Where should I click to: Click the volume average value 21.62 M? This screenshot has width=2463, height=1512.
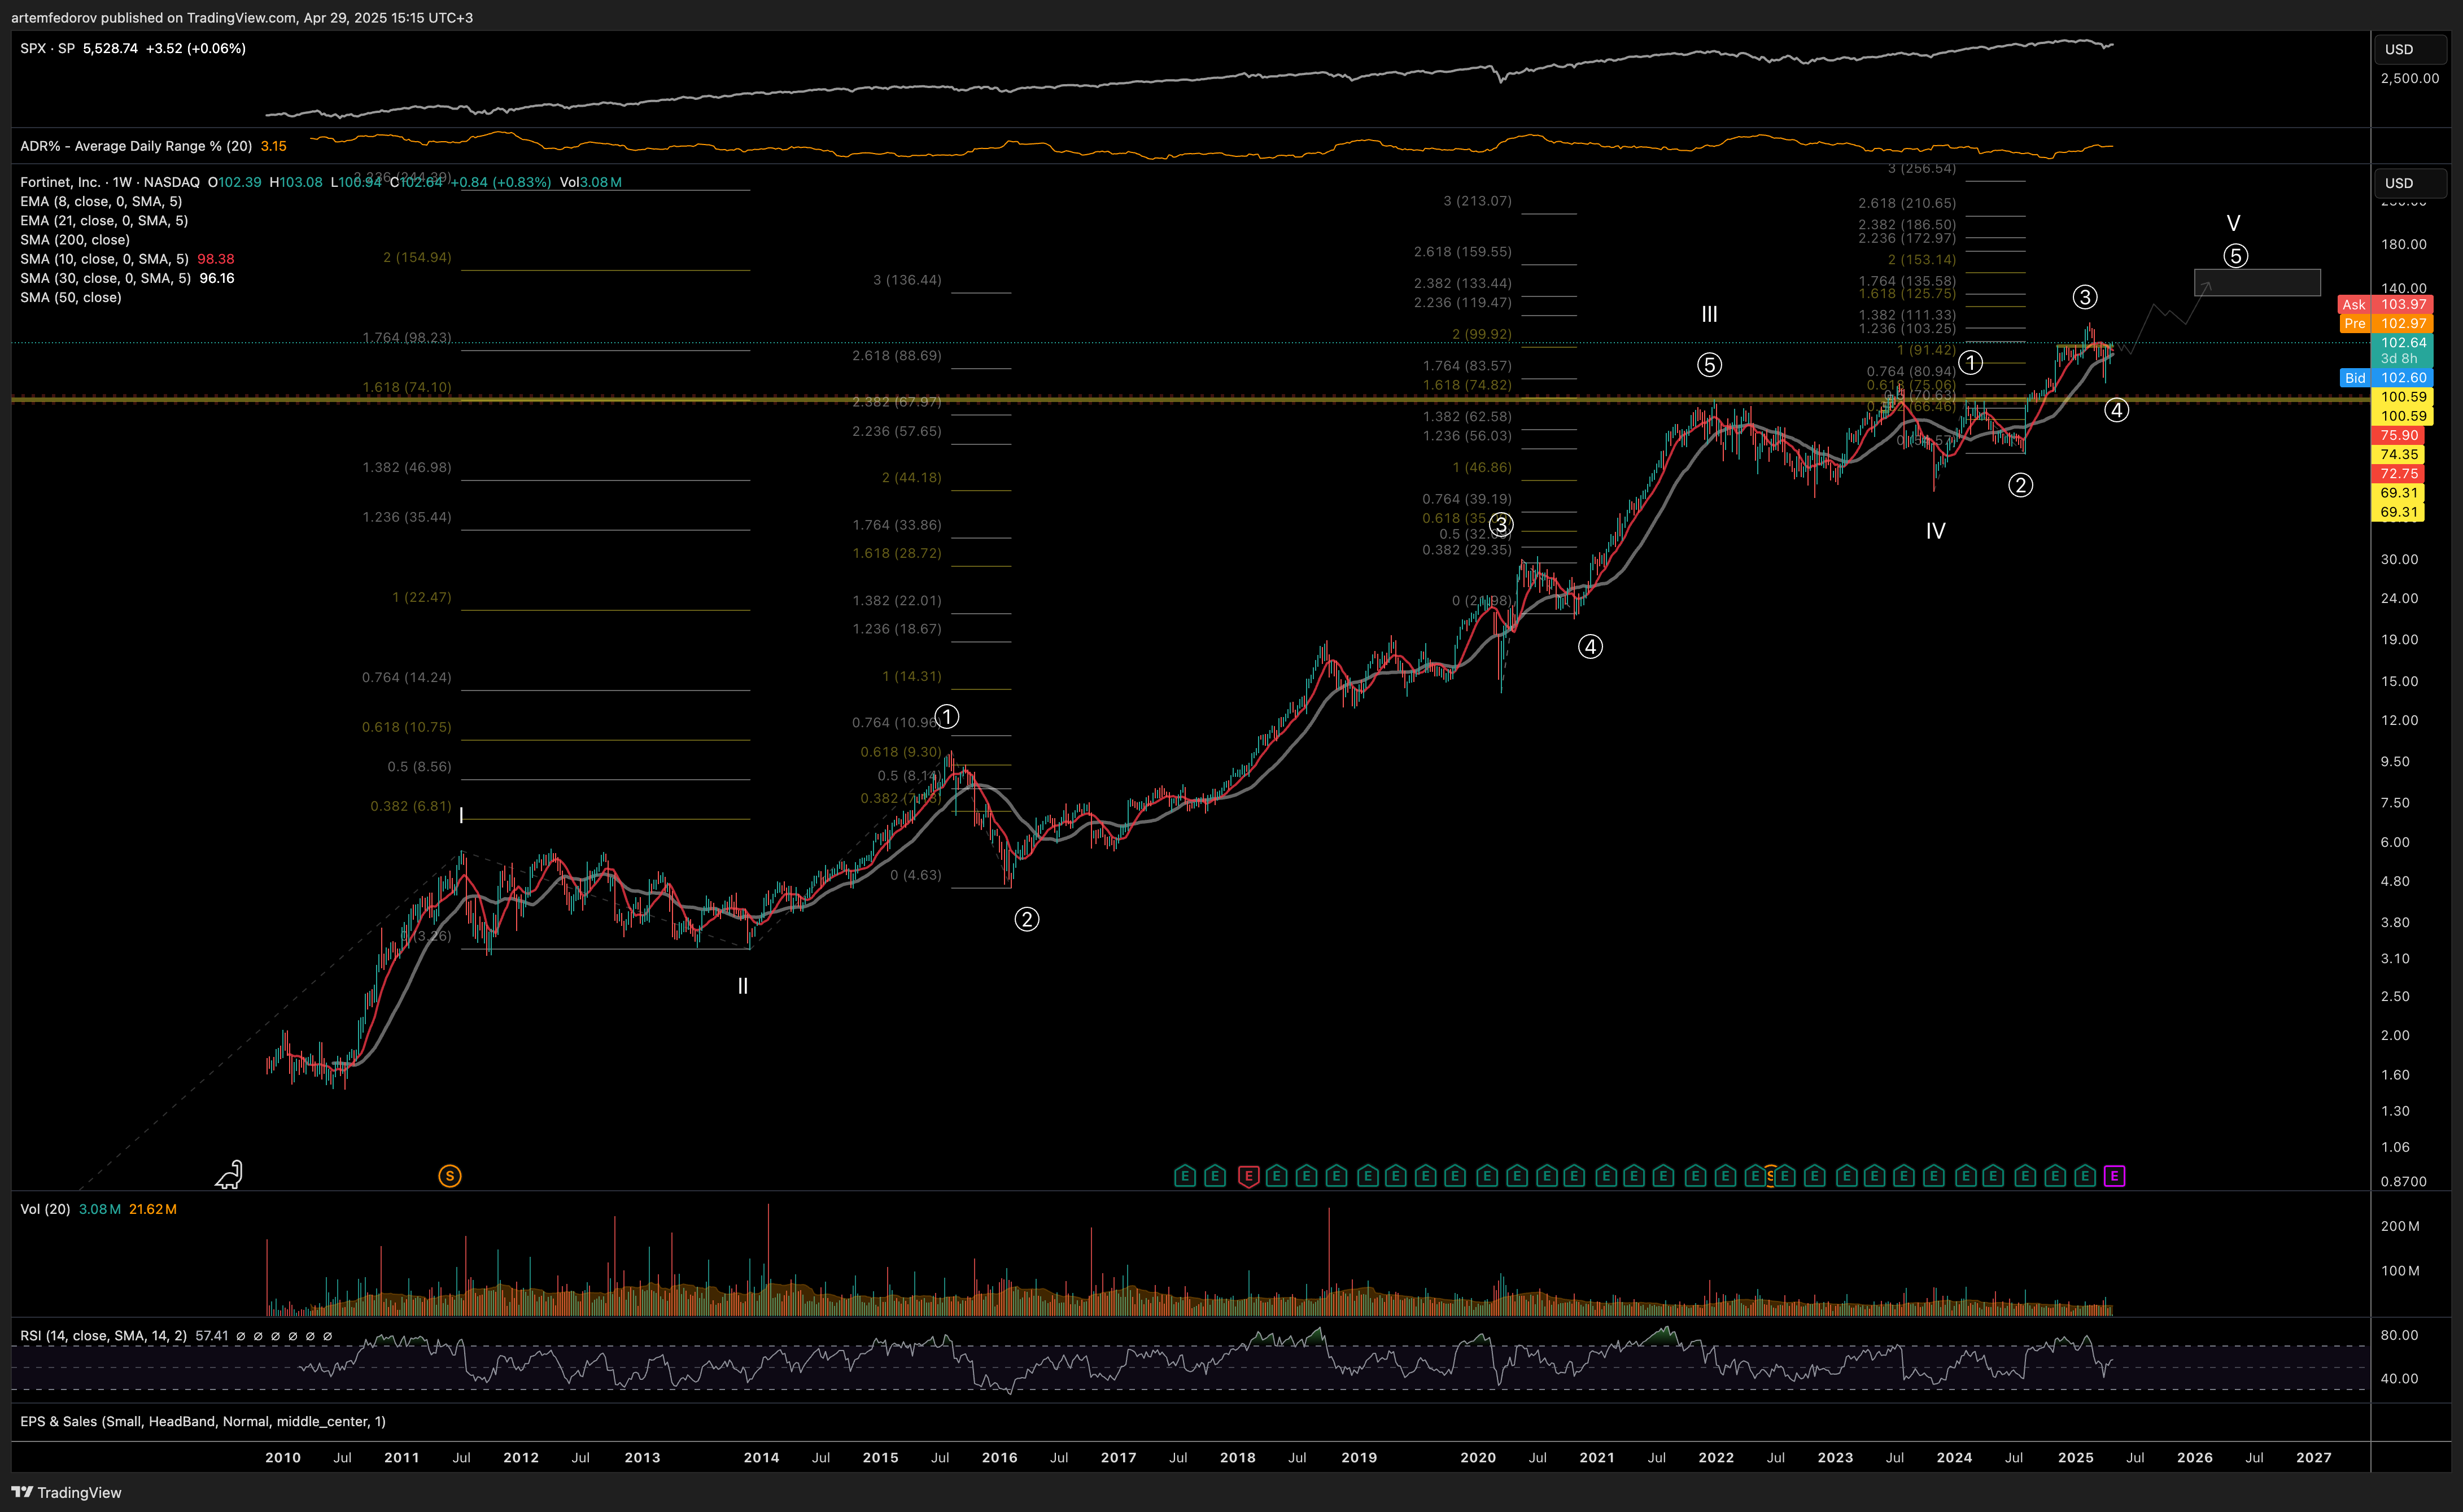[x=153, y=1209]
